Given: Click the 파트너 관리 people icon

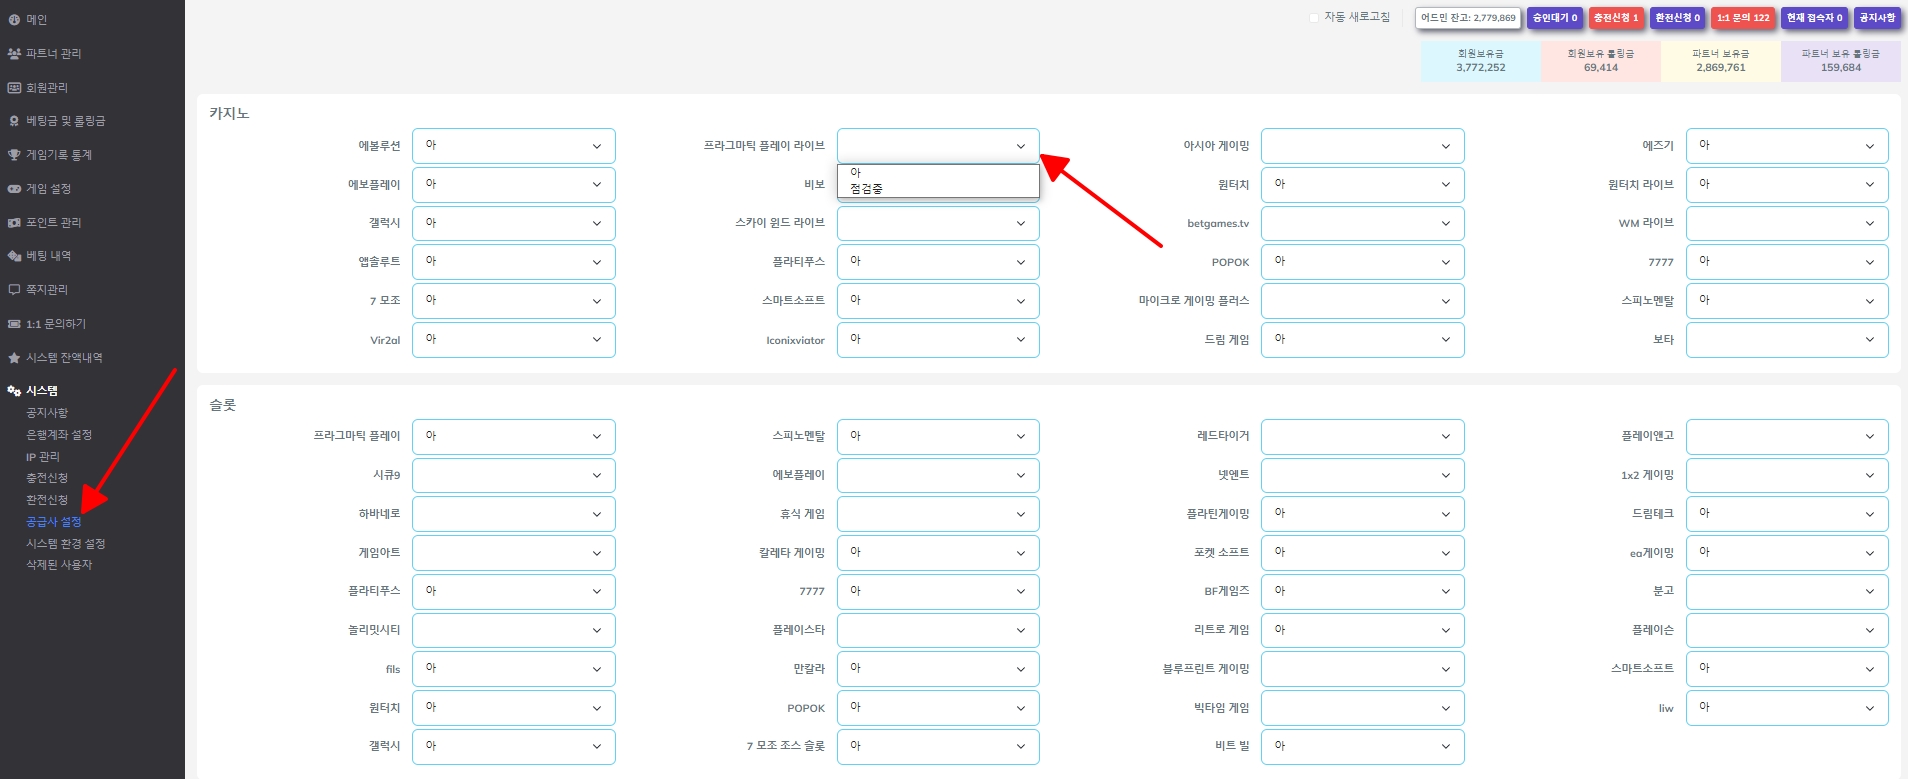Looking at the screenshot, I should pyautogui.click(x=14, y=54).
